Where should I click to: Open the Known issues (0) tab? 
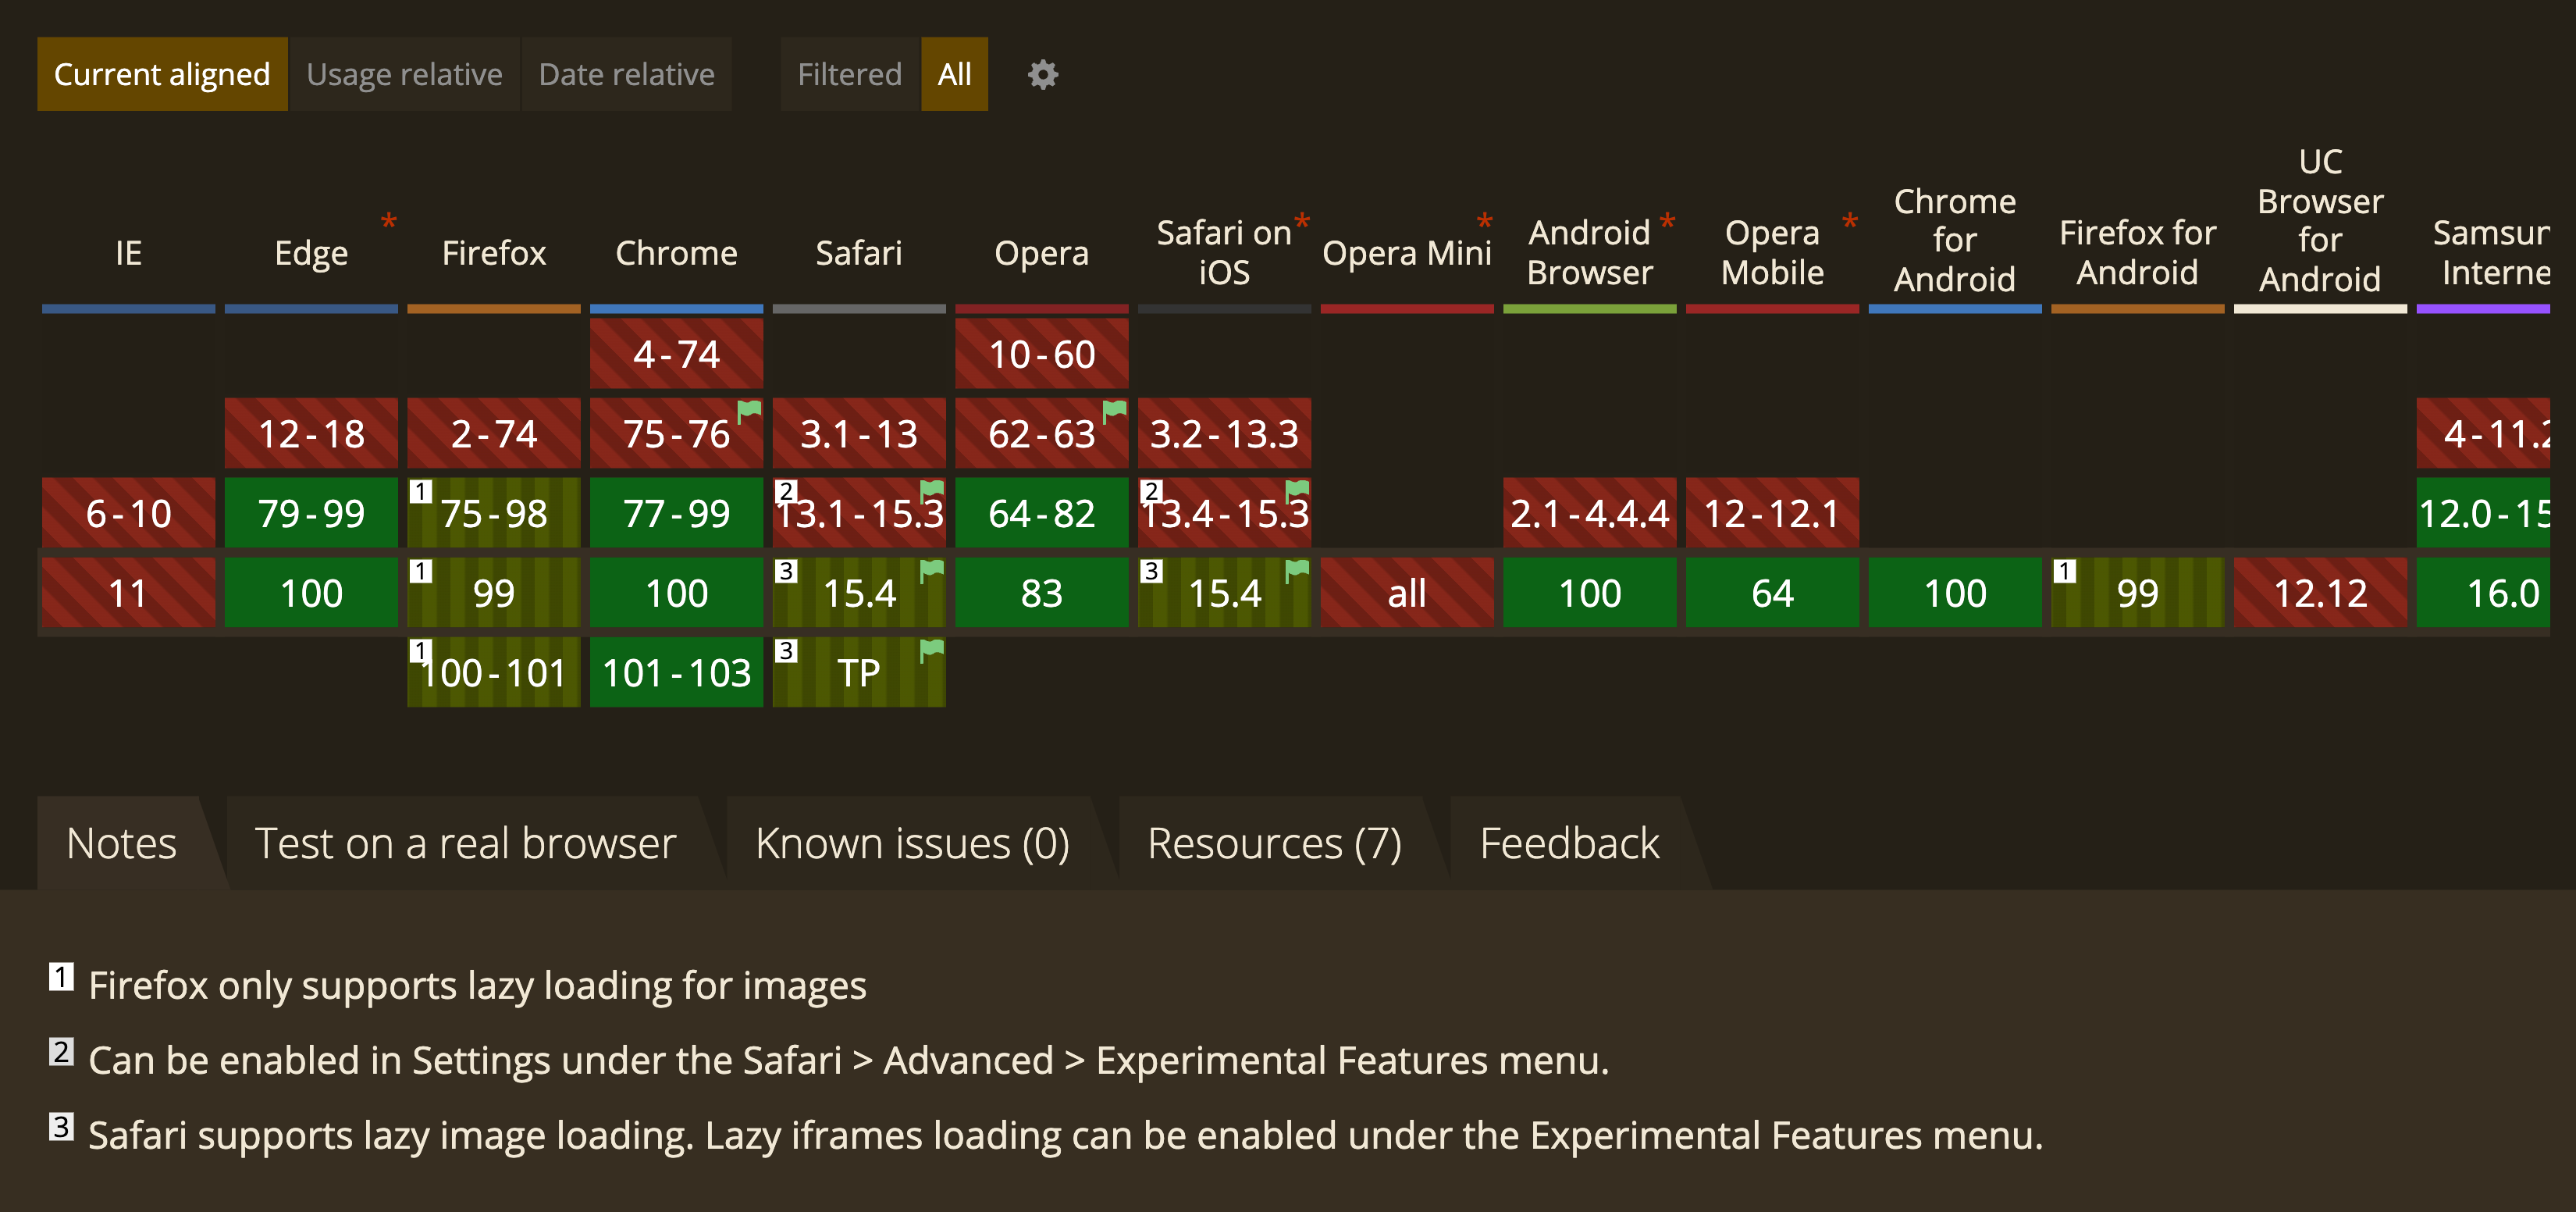(x=912, y=843)
